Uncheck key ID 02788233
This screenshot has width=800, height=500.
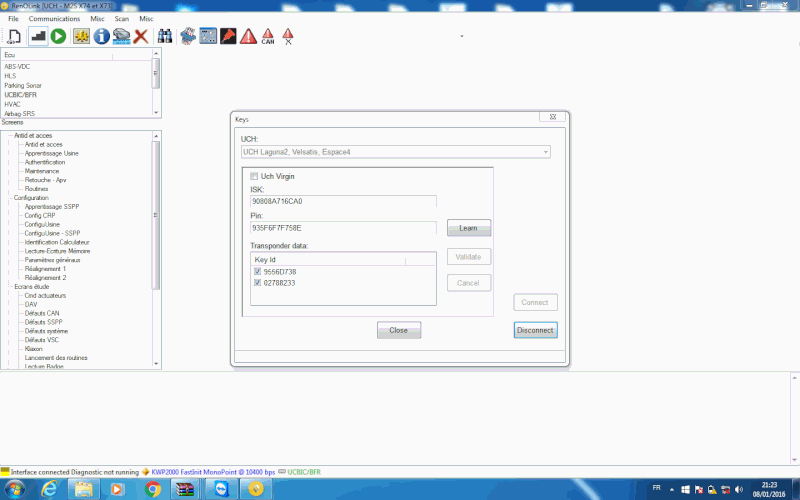click(258, 282)
